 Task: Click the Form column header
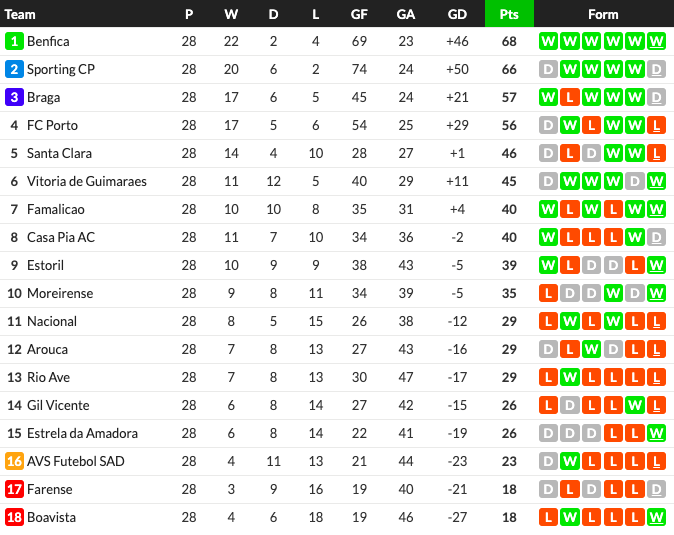(603, 14)
